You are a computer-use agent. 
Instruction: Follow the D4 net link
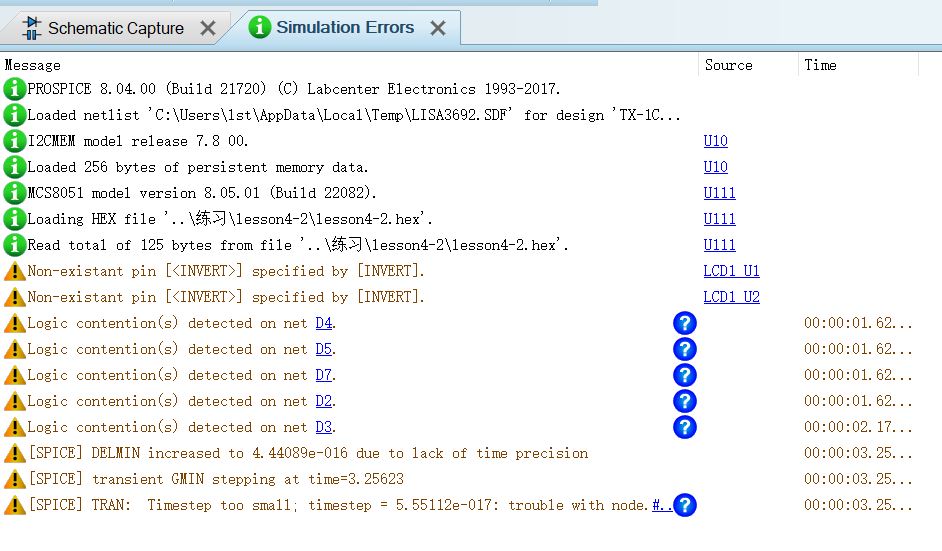[323, 323]
